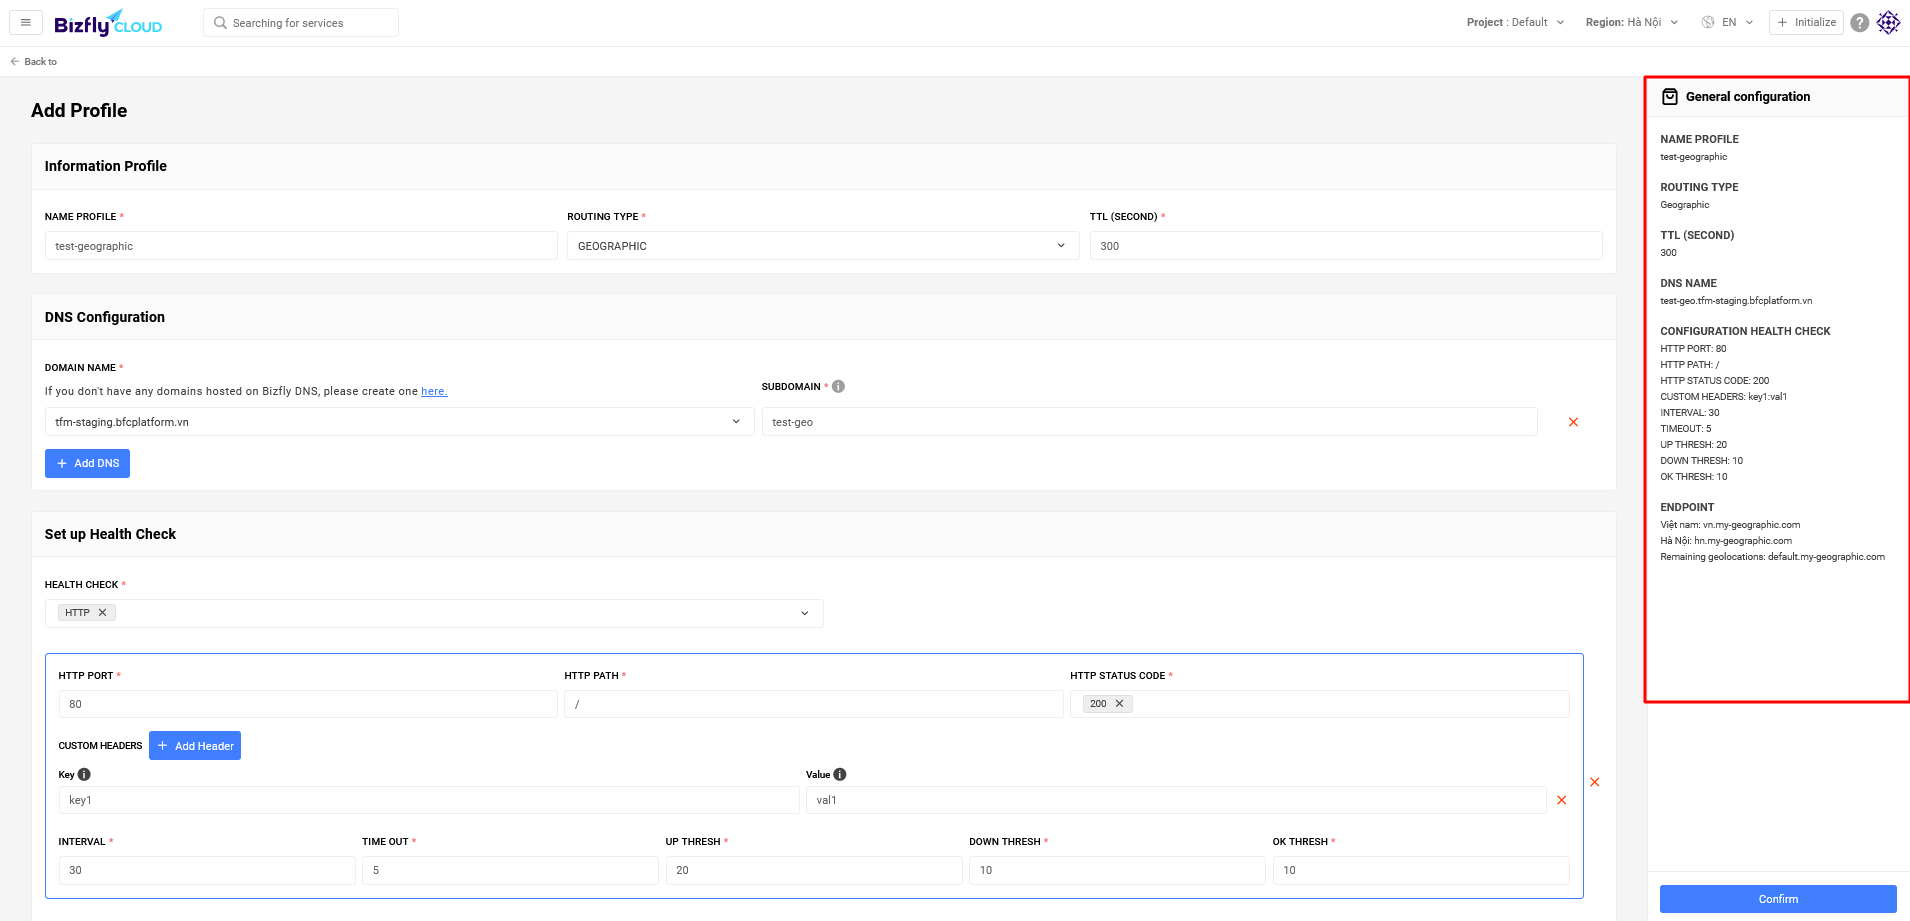Screen dimensions: 1910x921
Task: Click the HTTP Path input field
Action: point(813,704)
